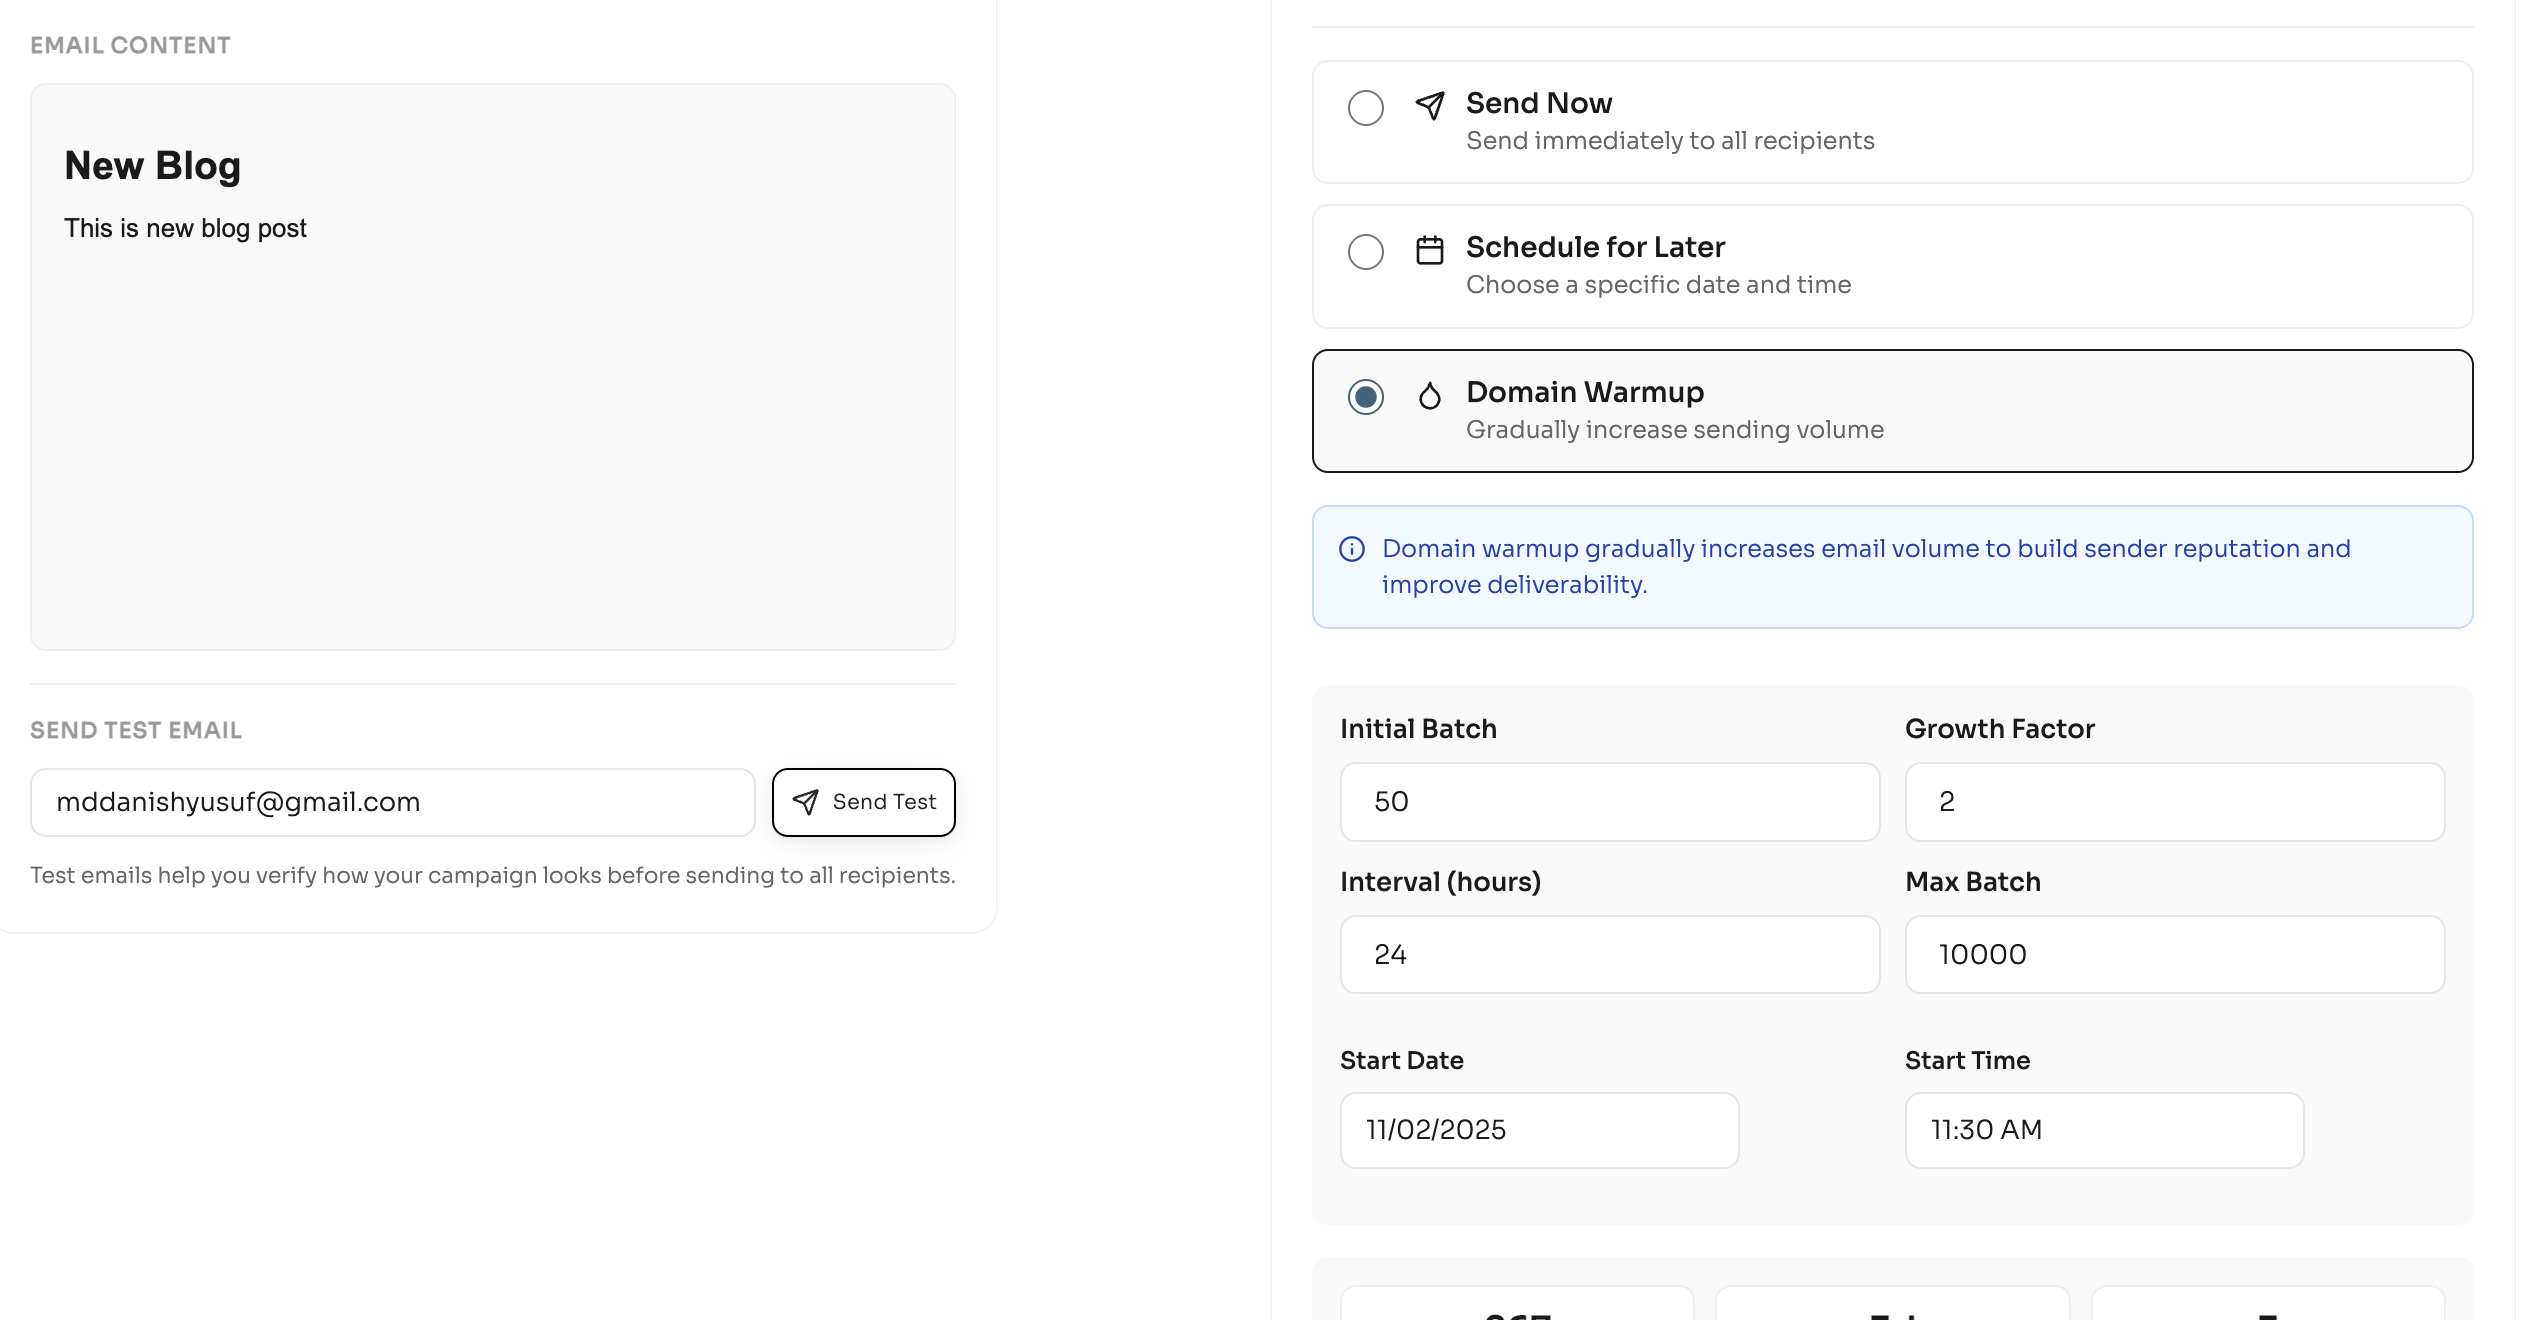Click the calendar icon for Schedule for Later
2540x1320 pixels.
click(x=1430, y=250)
